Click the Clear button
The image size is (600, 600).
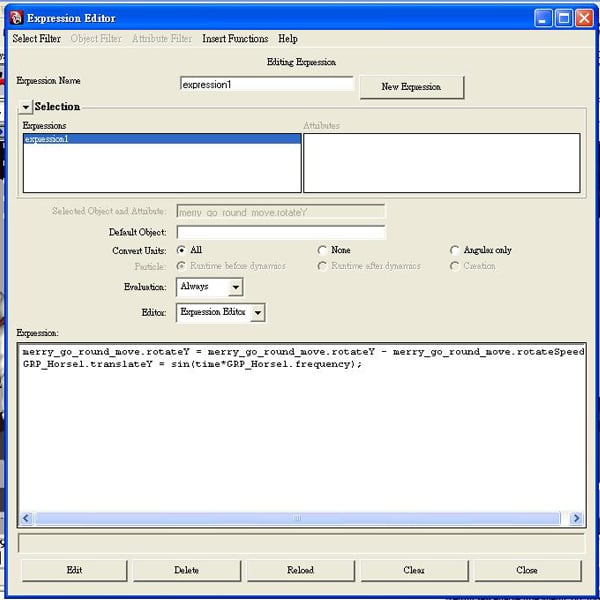click(414, 570)
